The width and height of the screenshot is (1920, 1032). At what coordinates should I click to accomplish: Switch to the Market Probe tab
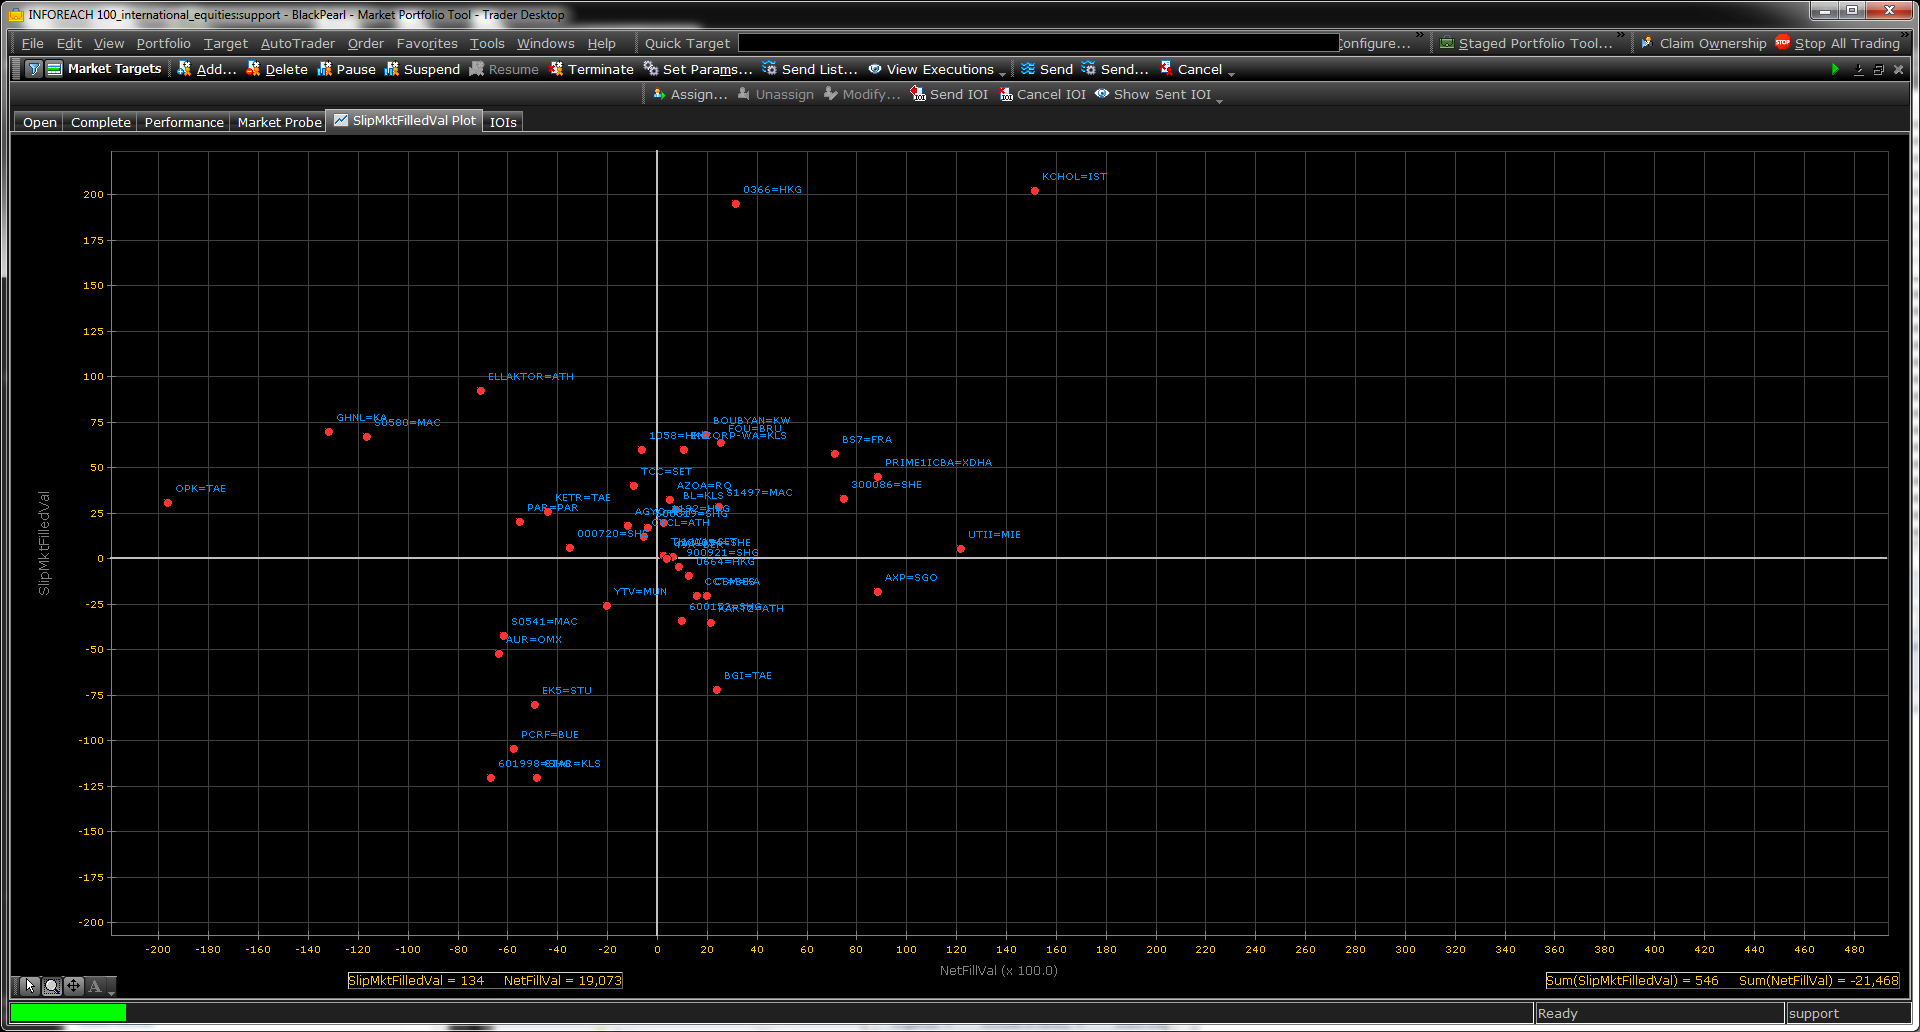click(x=279, y=122)
